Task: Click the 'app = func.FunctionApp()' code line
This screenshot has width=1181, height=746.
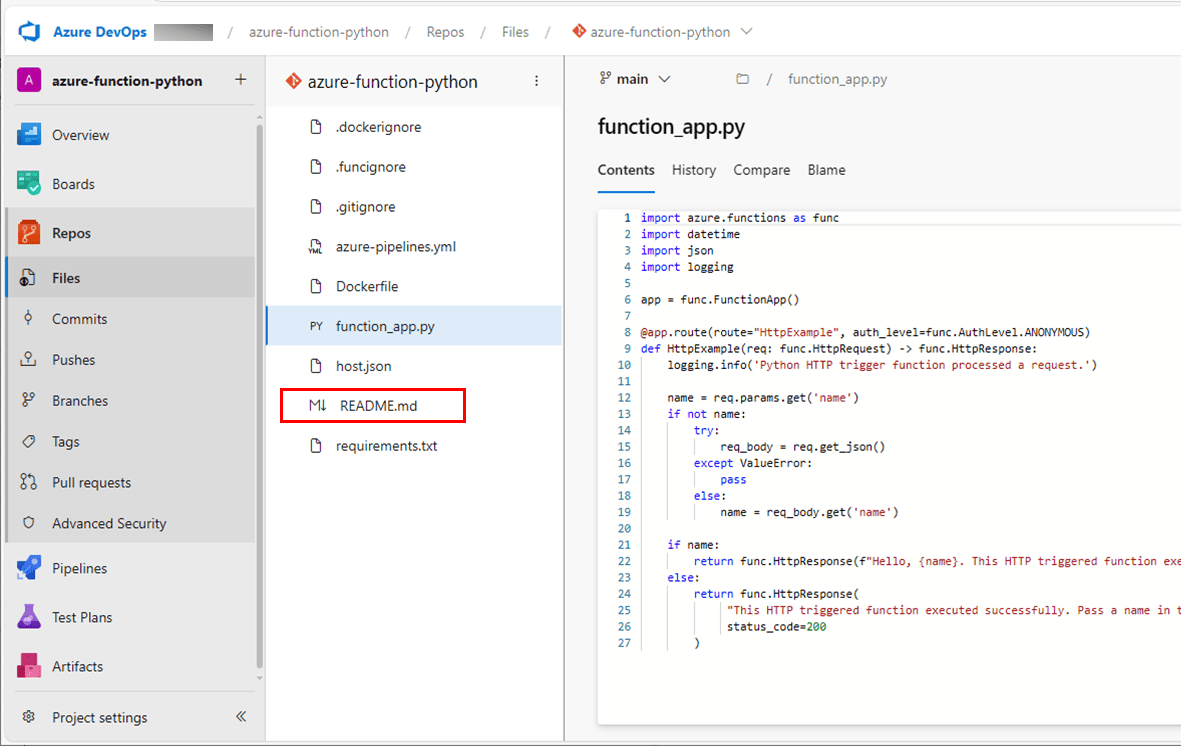Action: 720,299
